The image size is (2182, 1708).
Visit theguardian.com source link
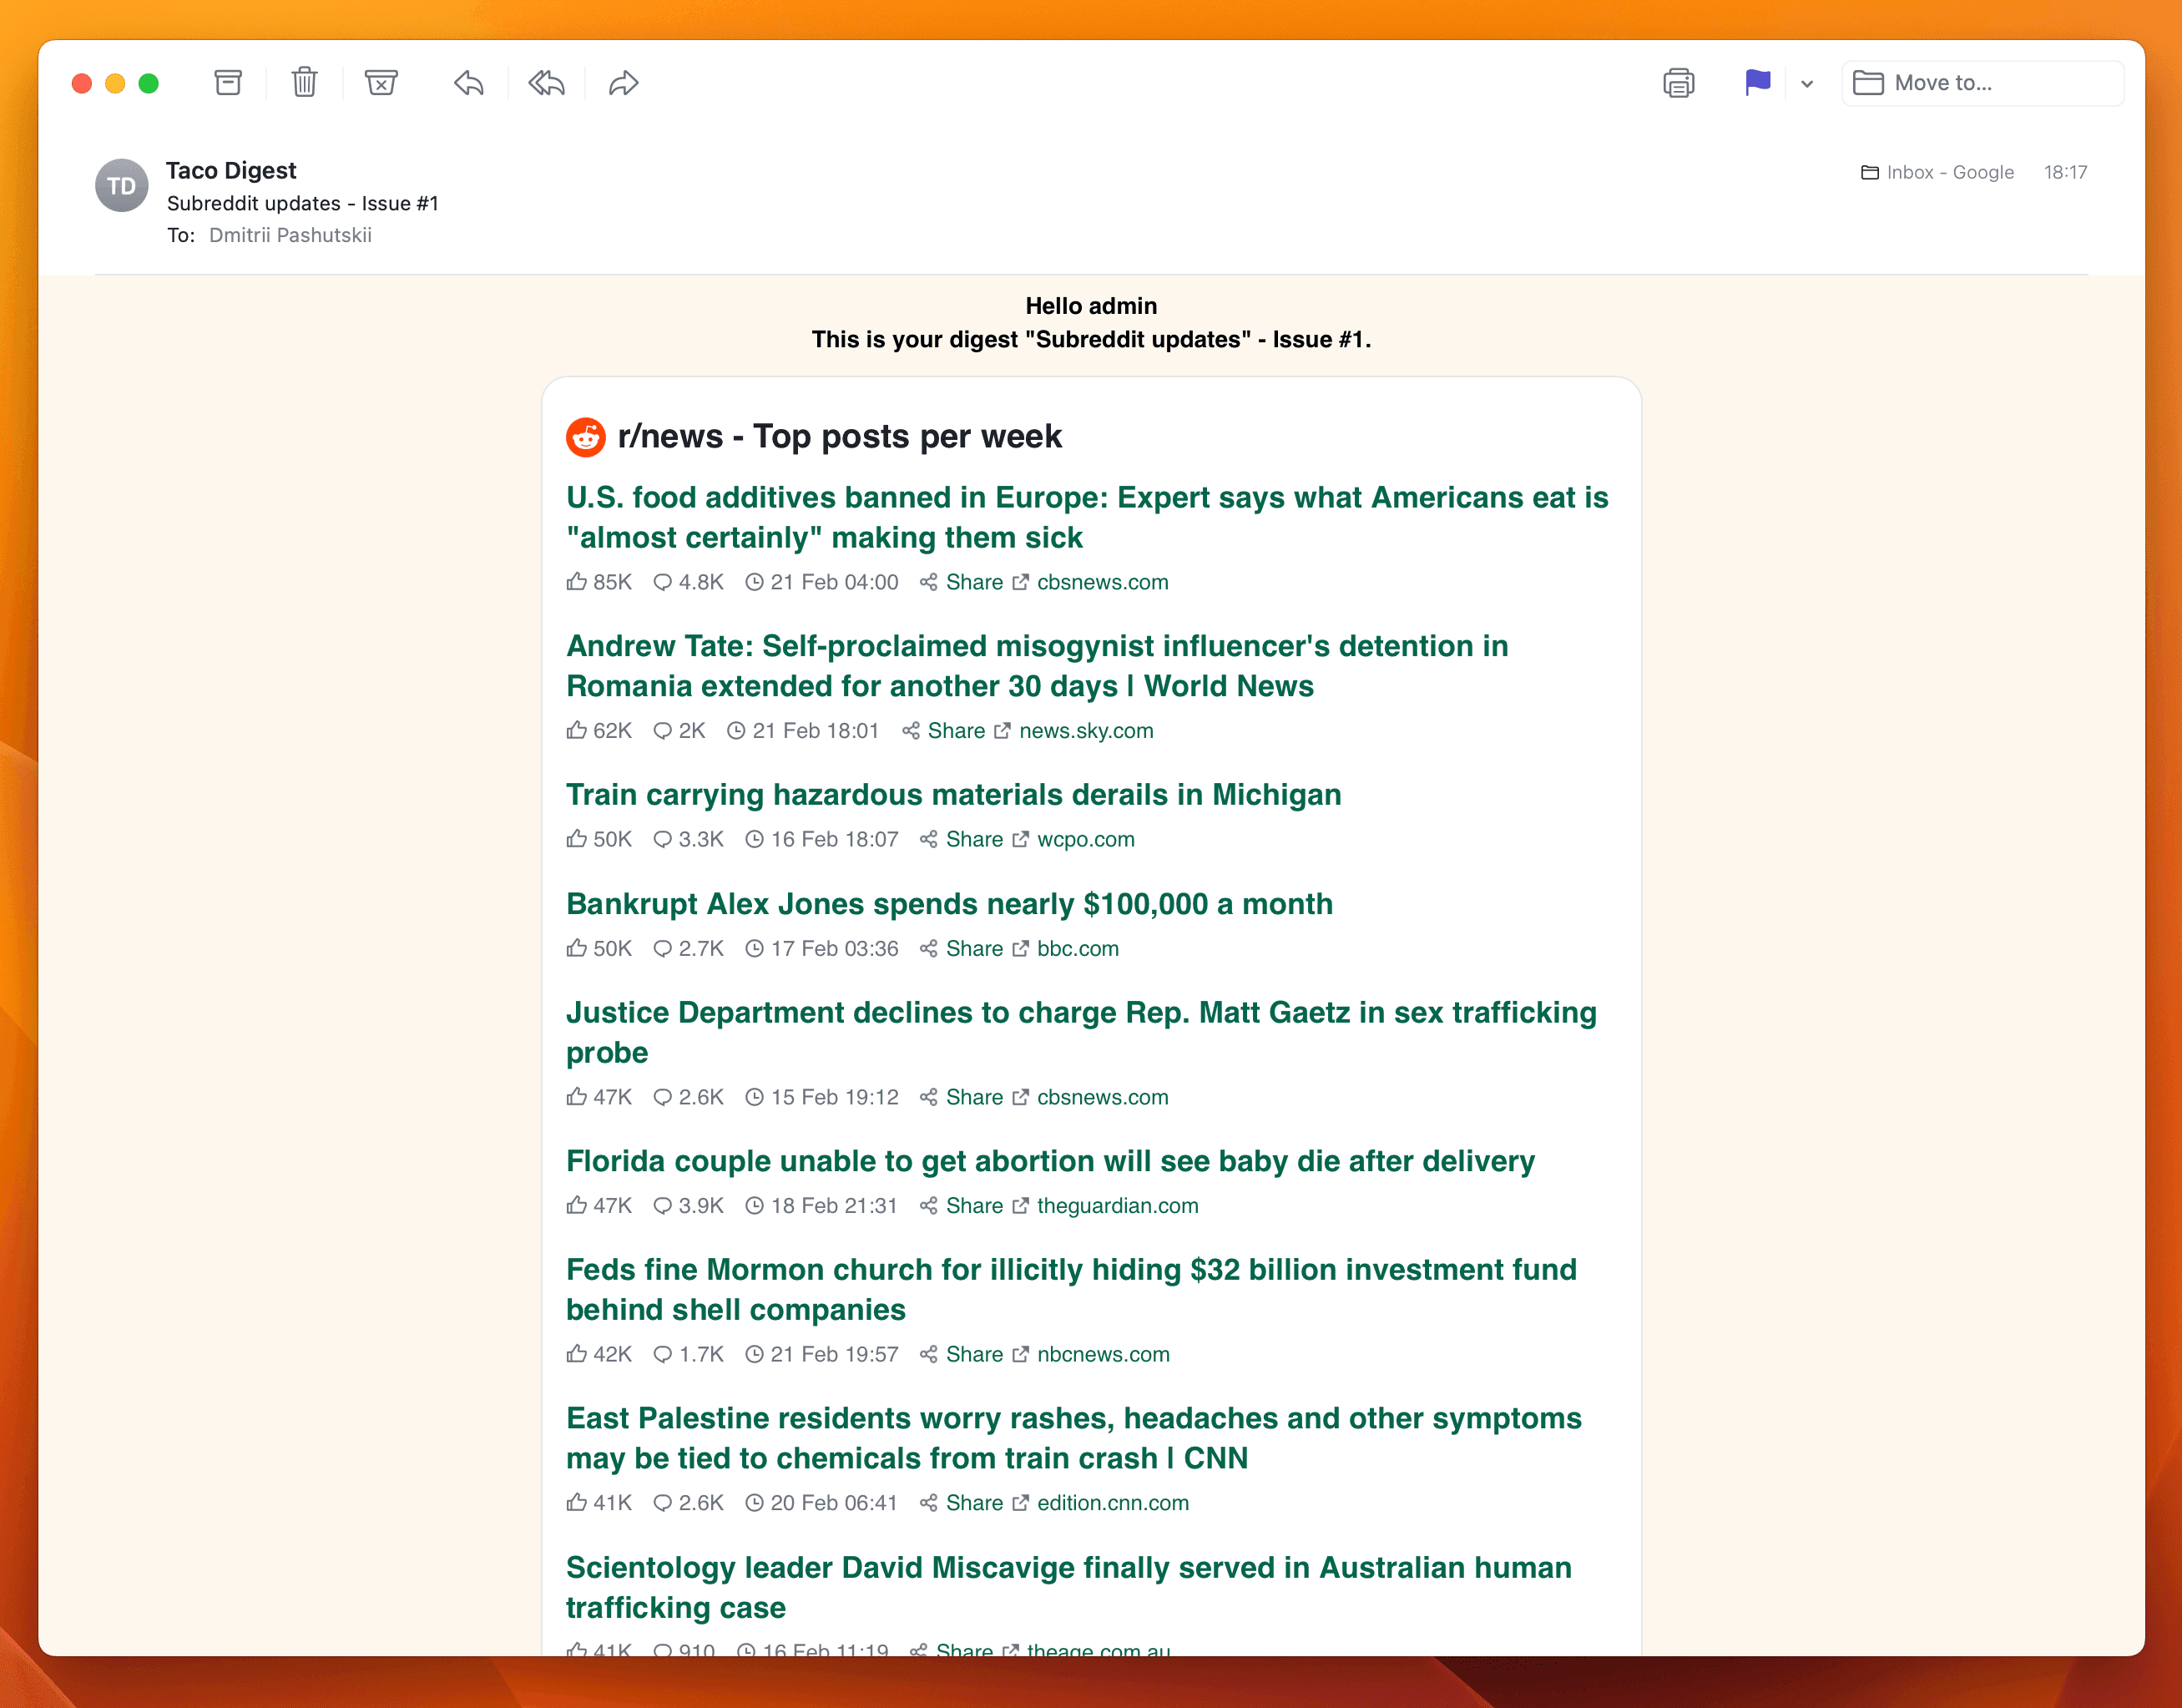click(1117, 1206)
